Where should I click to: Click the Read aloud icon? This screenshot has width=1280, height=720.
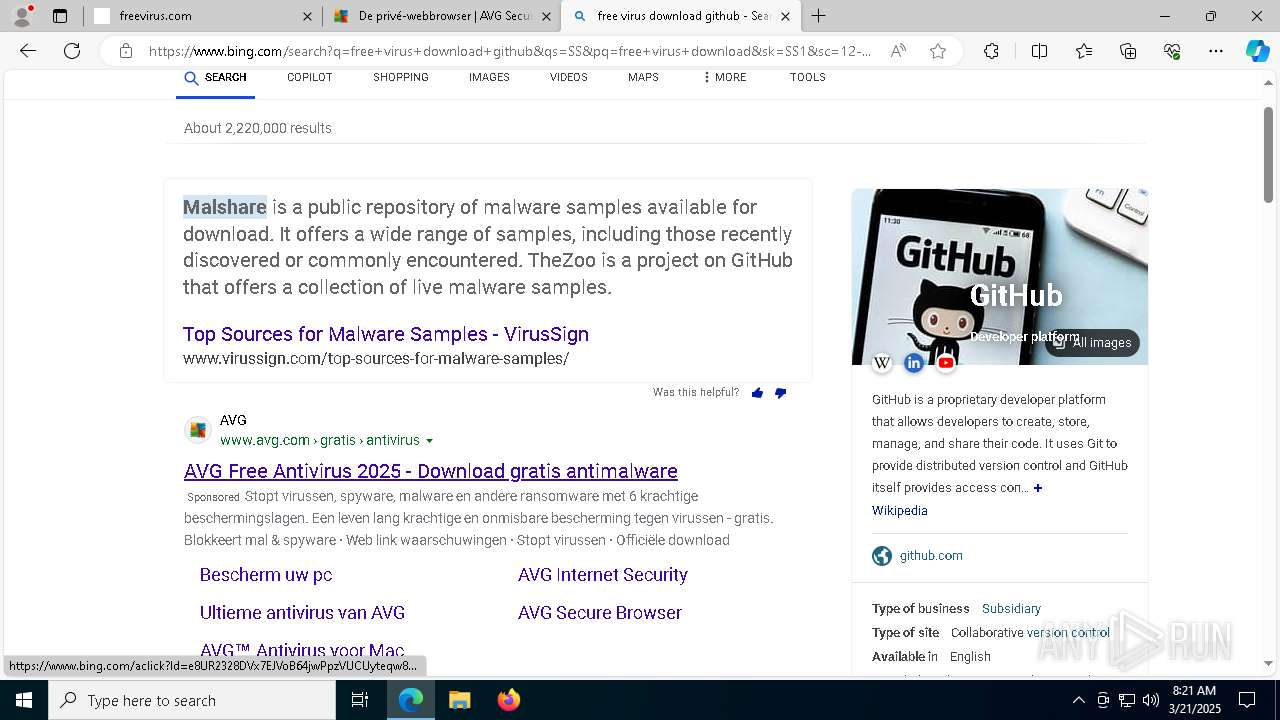click(898, 51)
